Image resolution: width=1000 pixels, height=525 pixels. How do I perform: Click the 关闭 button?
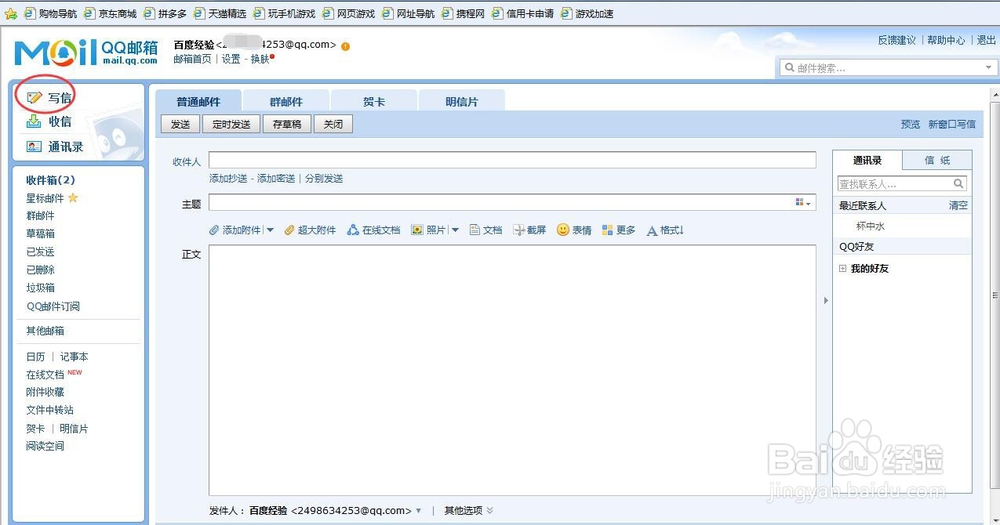333,124
